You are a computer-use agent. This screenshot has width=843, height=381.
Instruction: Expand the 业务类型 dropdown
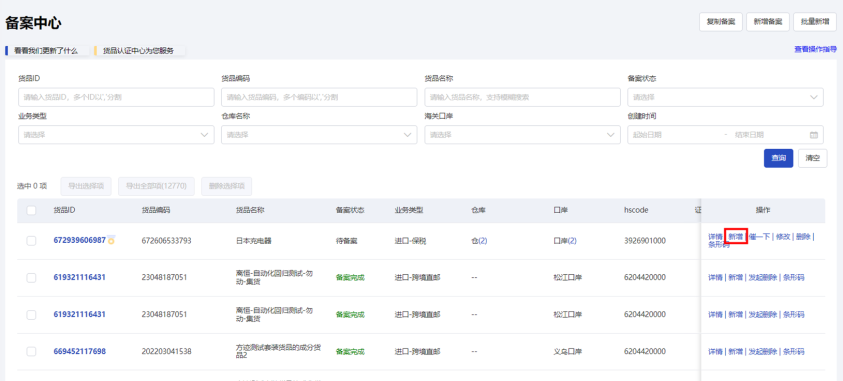click(116, 135)
